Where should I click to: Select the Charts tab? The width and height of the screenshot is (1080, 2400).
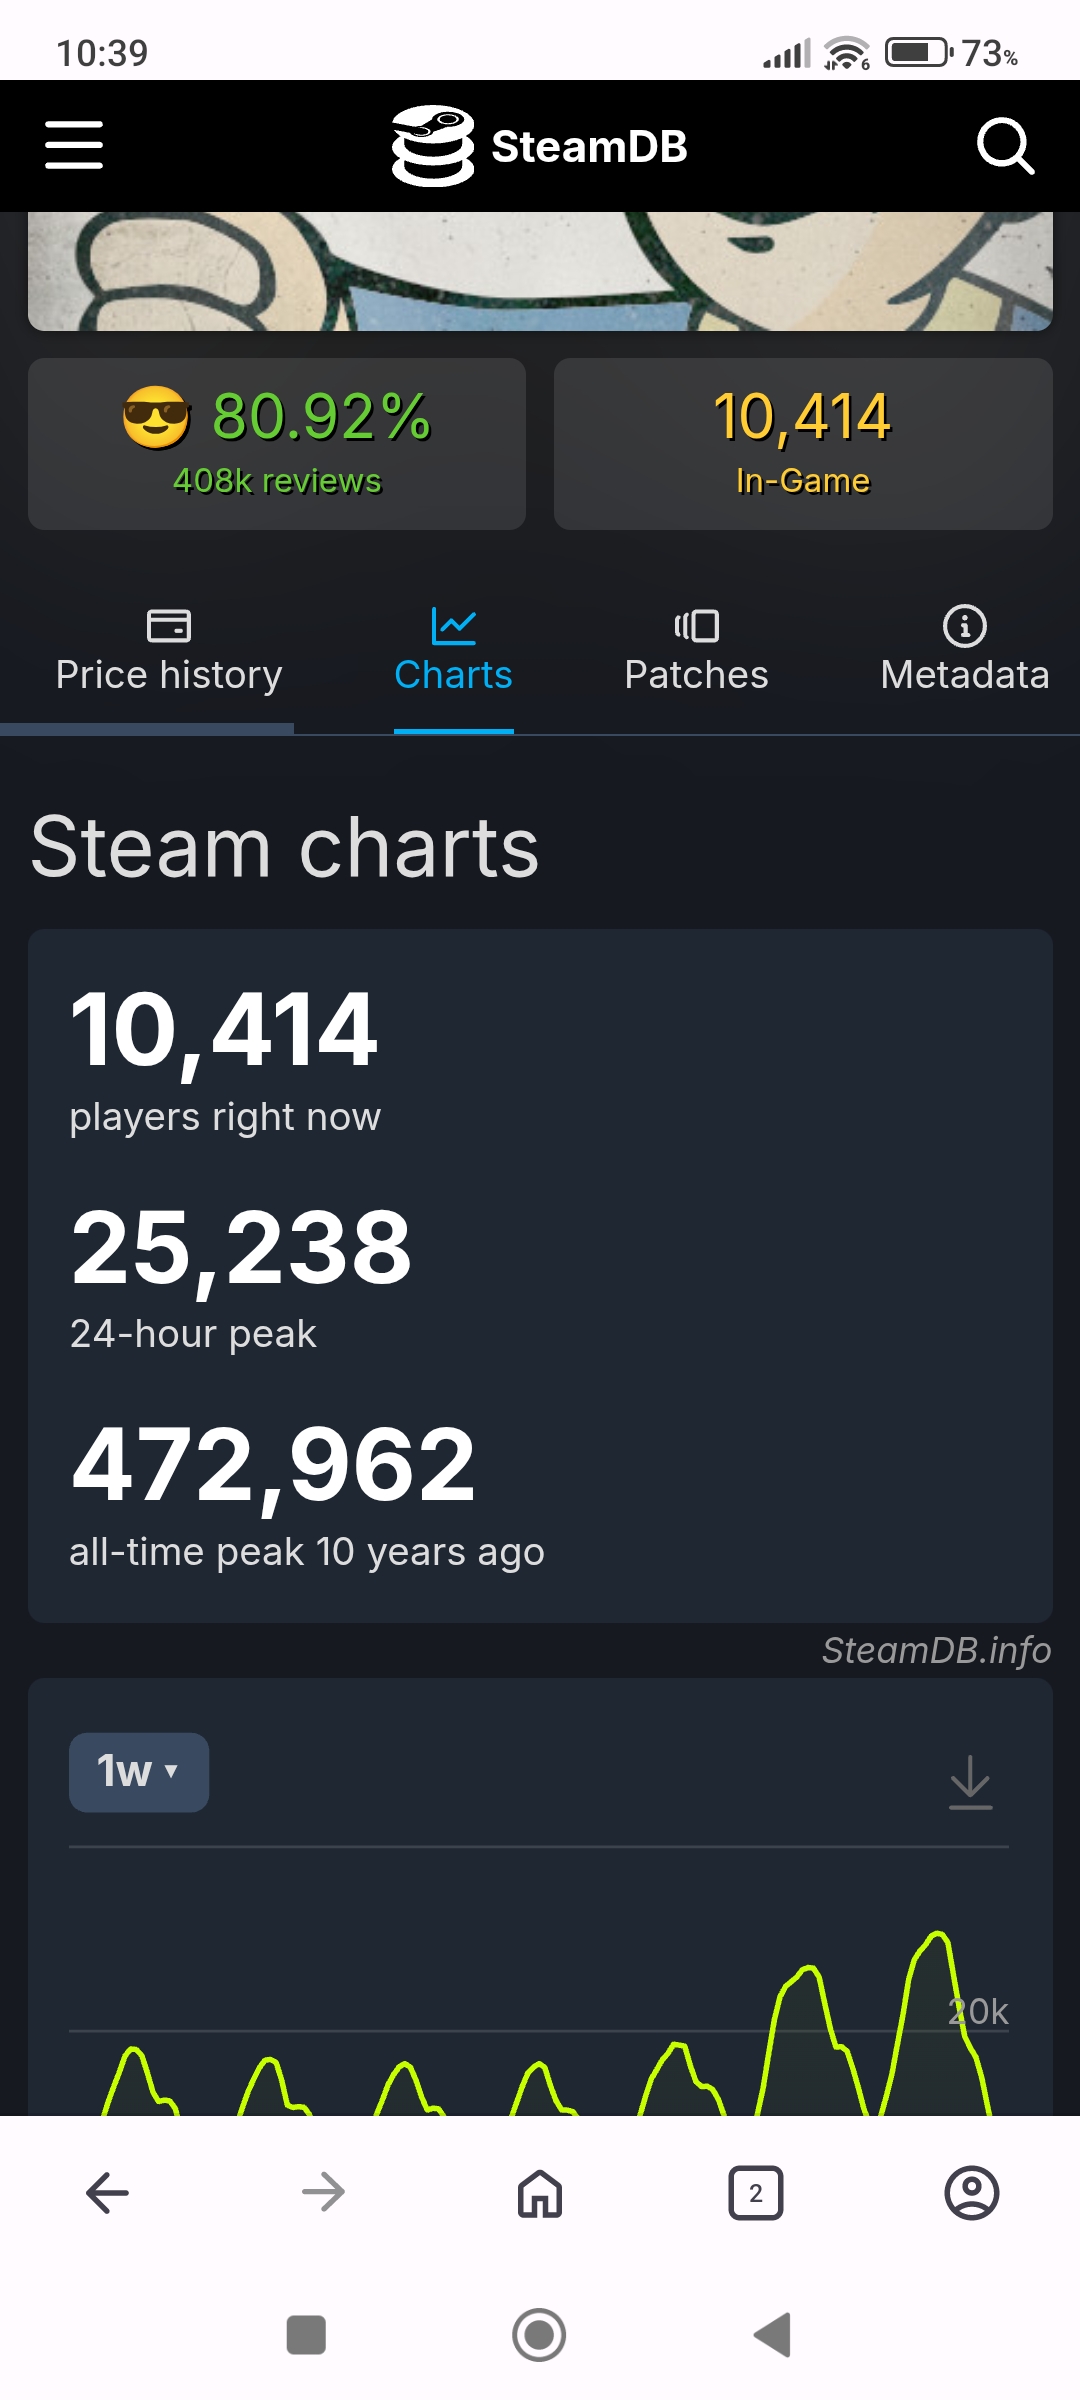453,652
